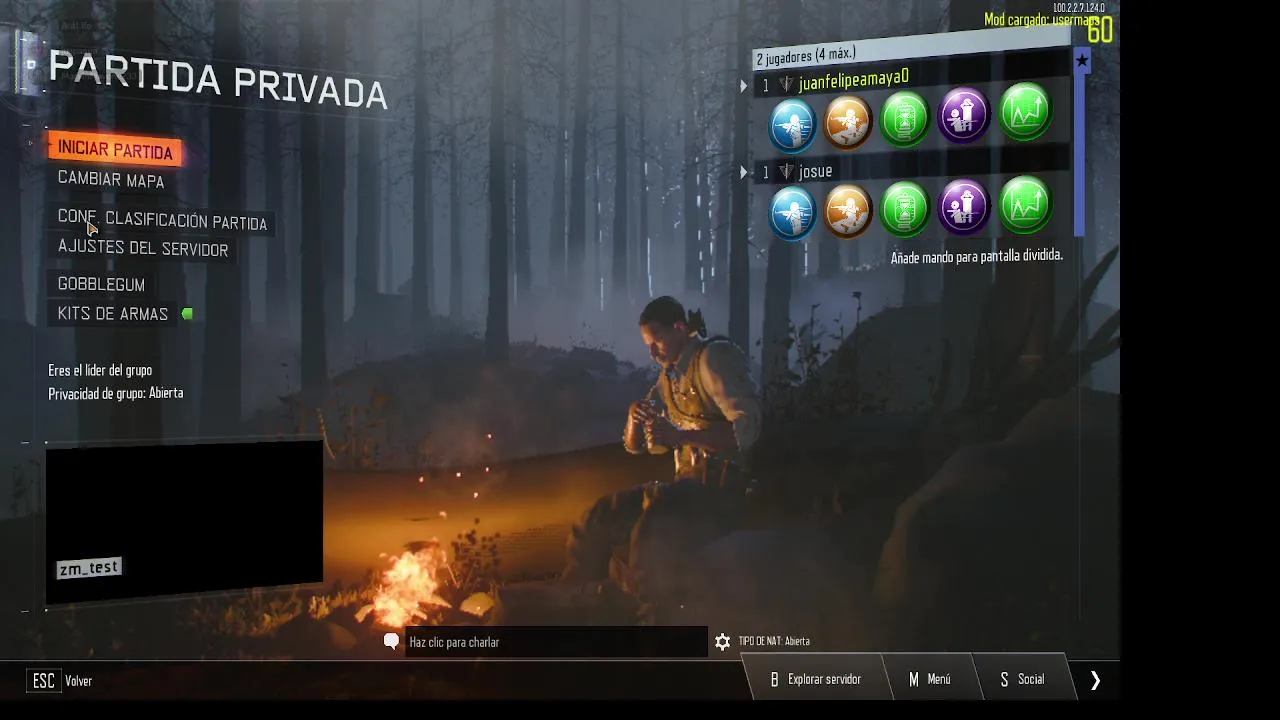This screenshot has height=720, width=1280.
Task: Click 'Añade mando para pantalla dividida' text
Action: 977,256
